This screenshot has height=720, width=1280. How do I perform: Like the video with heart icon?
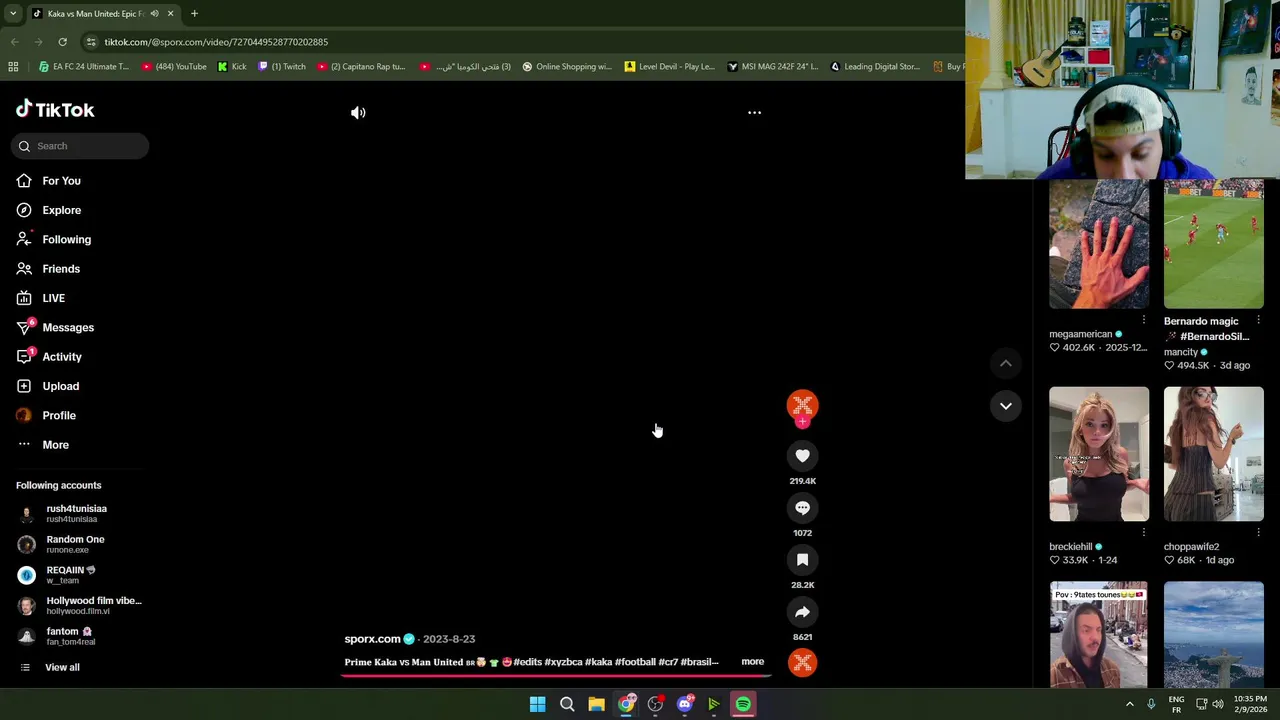coord(802,456)
